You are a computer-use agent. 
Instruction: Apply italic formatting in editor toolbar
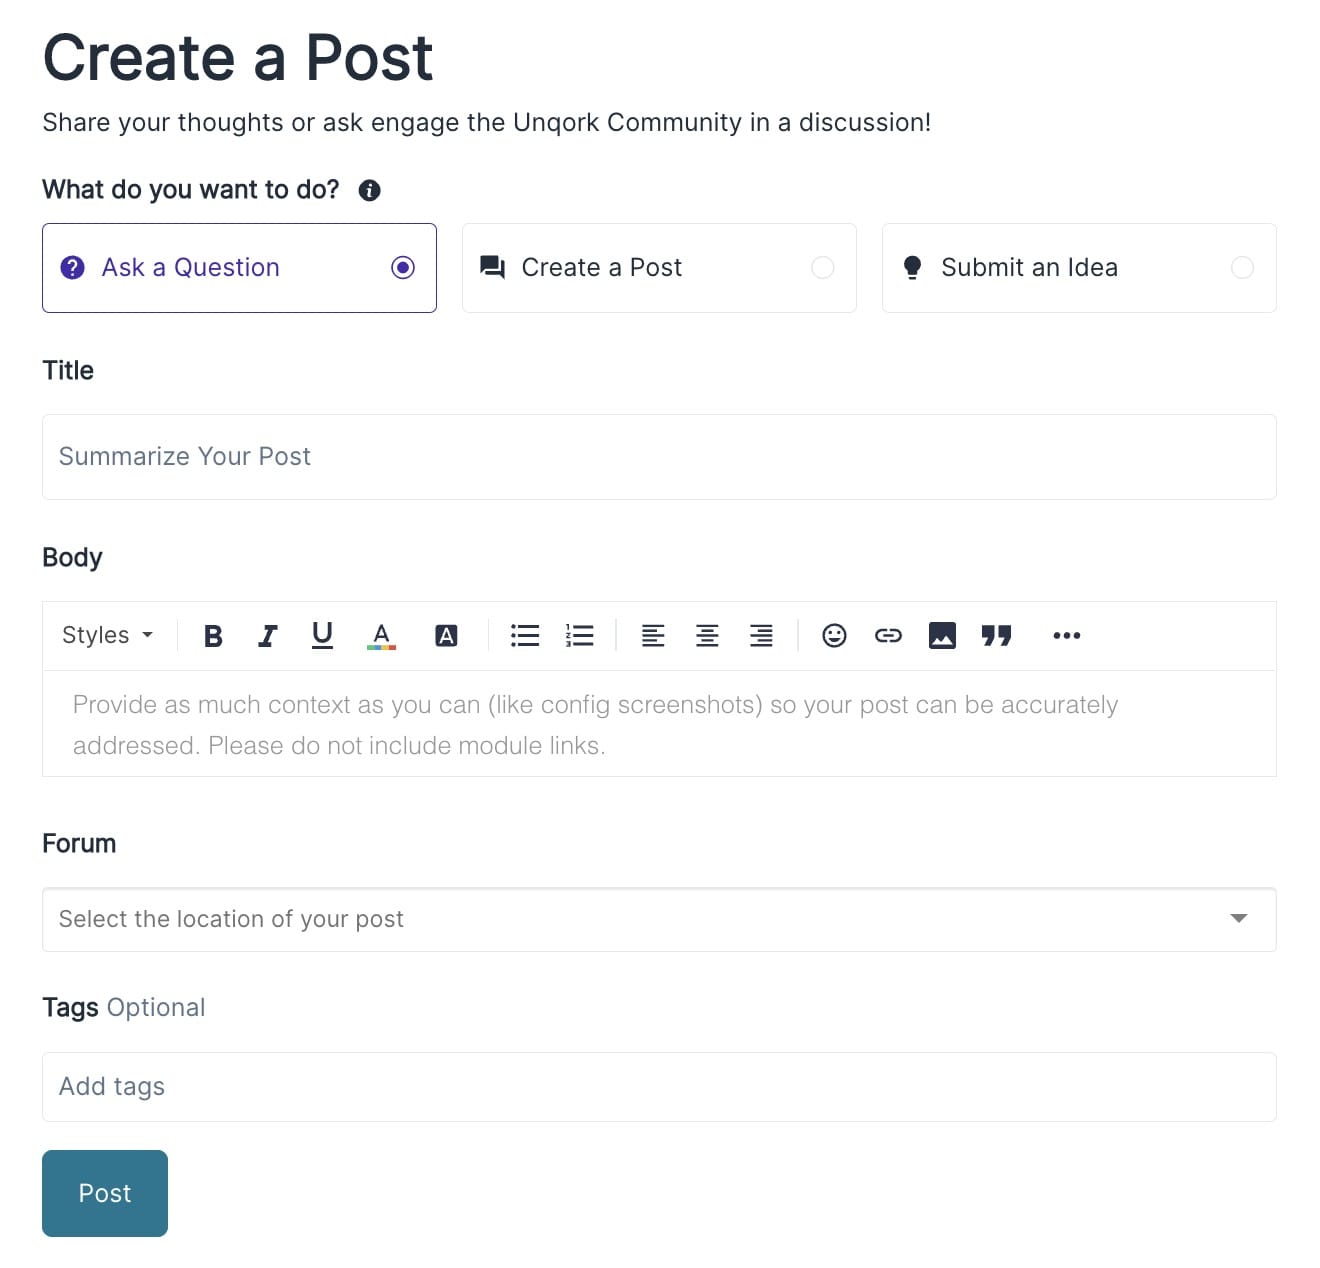click(267, 636)
